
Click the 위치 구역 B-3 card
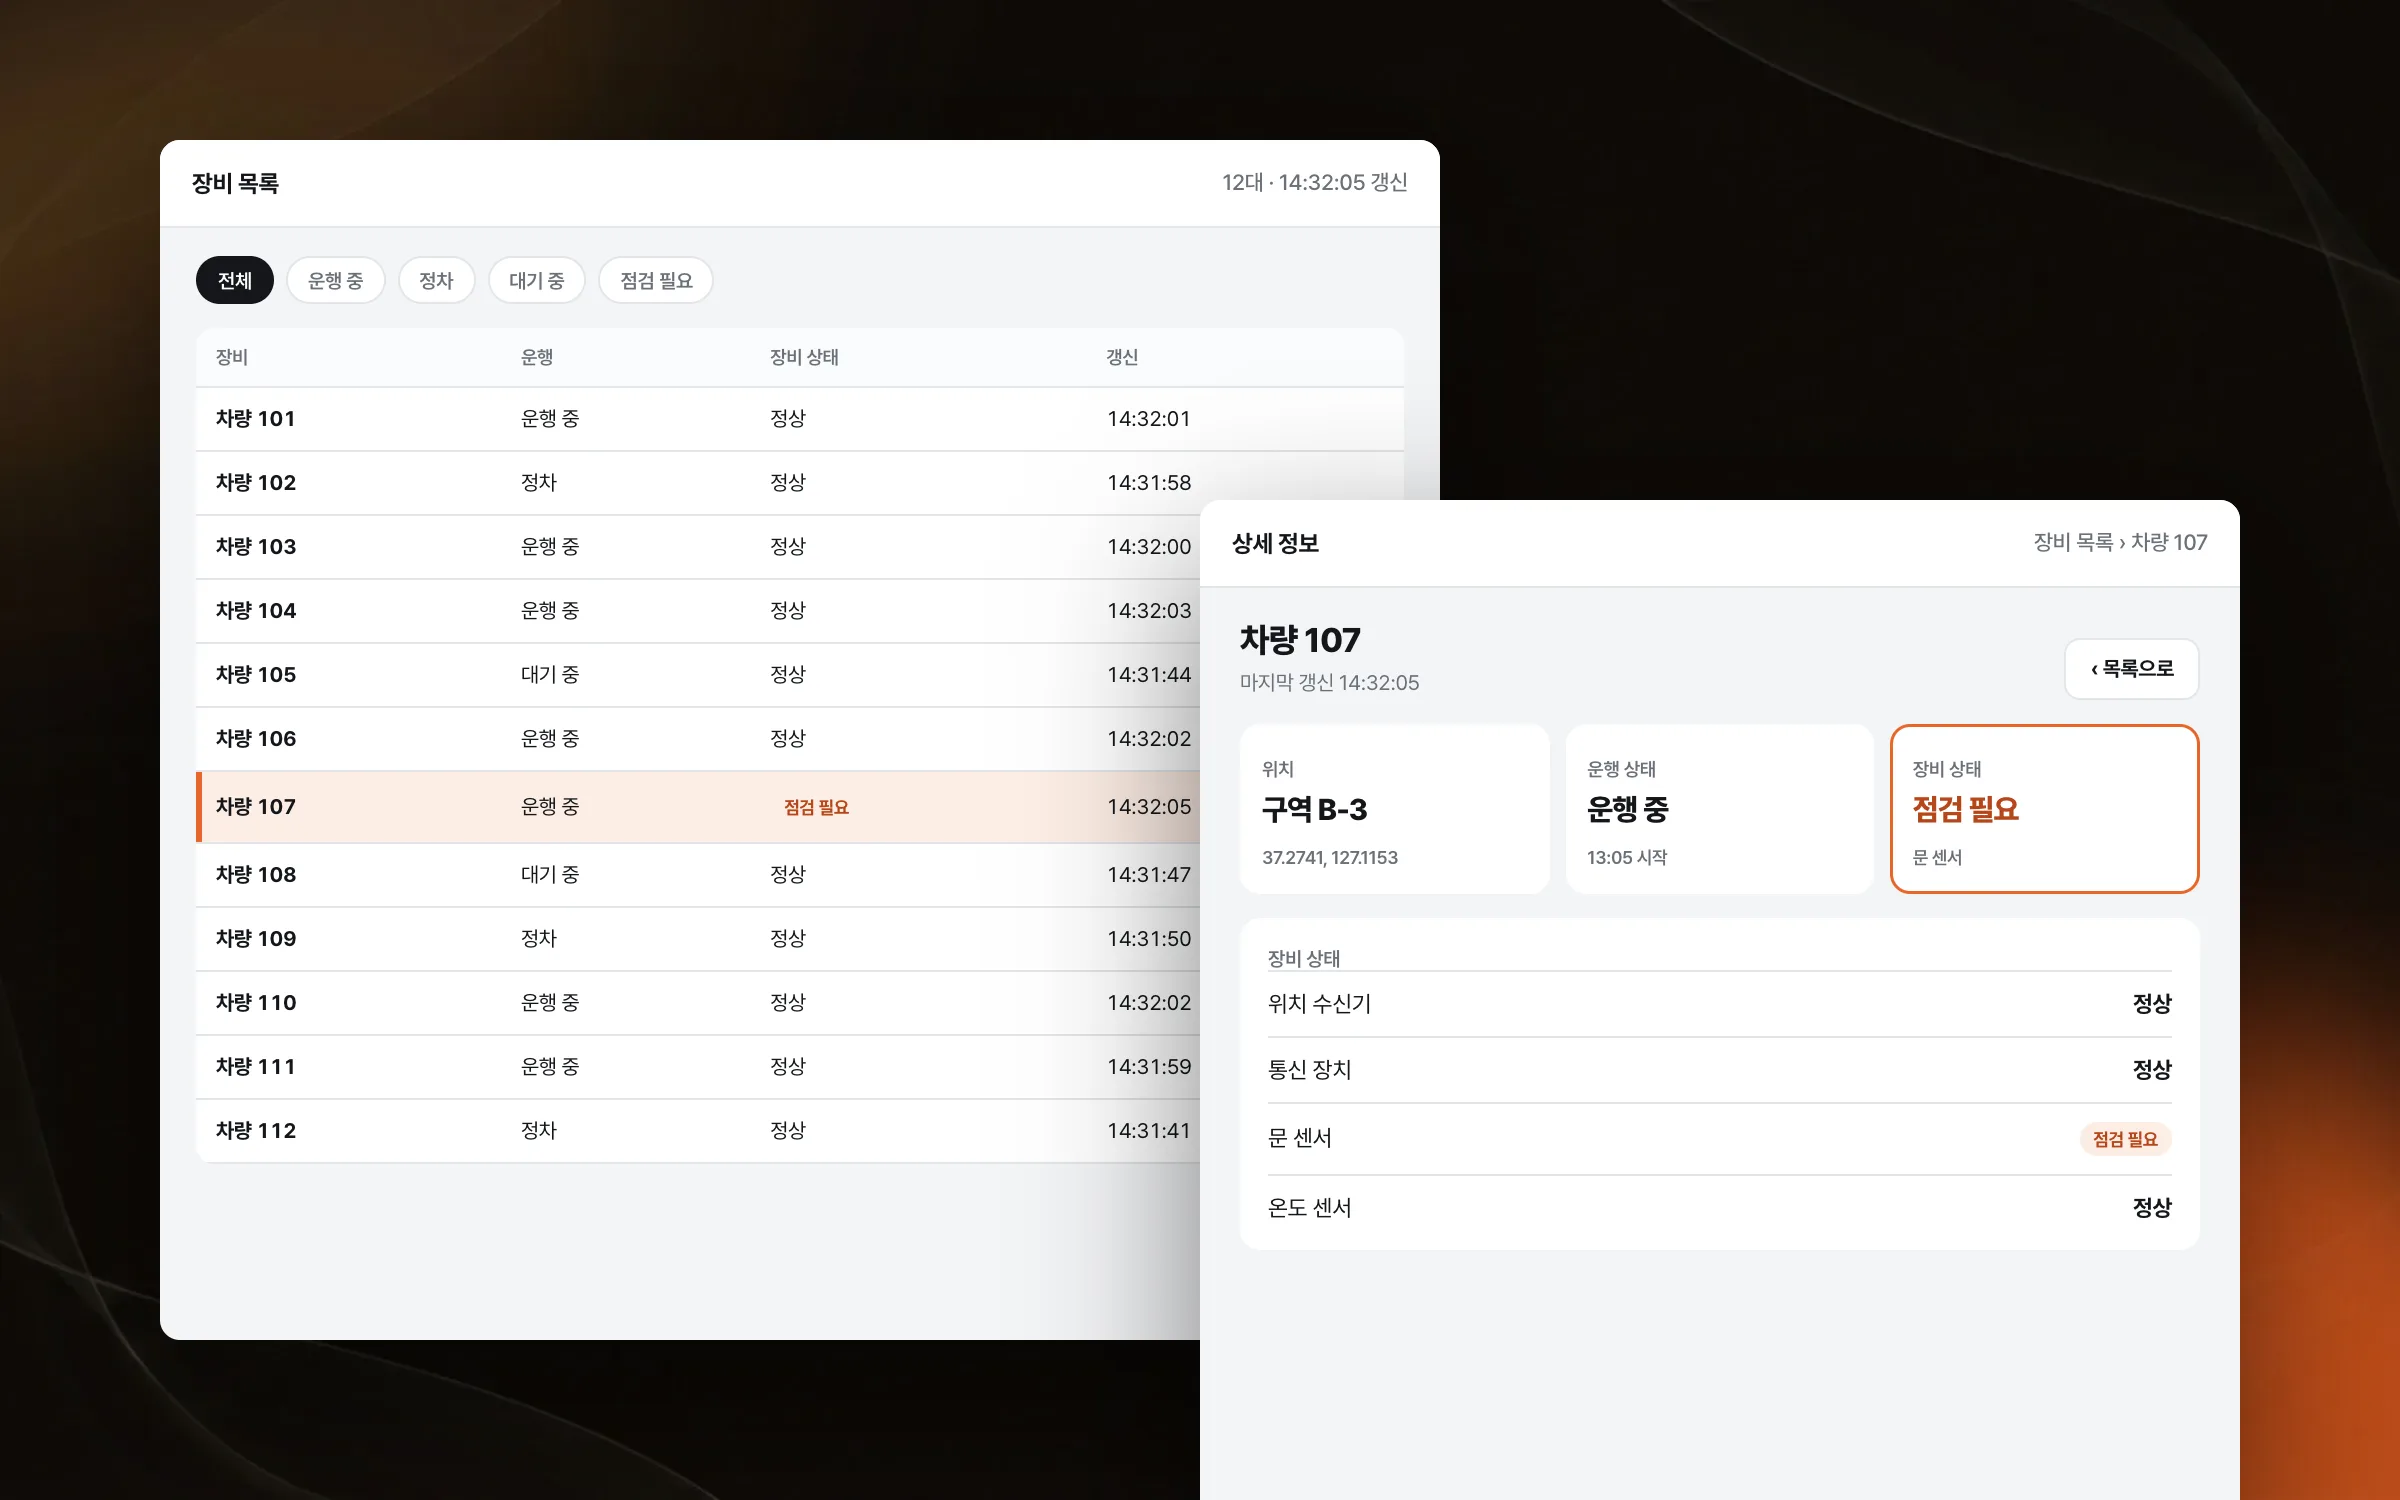[x=1395, y=809]
